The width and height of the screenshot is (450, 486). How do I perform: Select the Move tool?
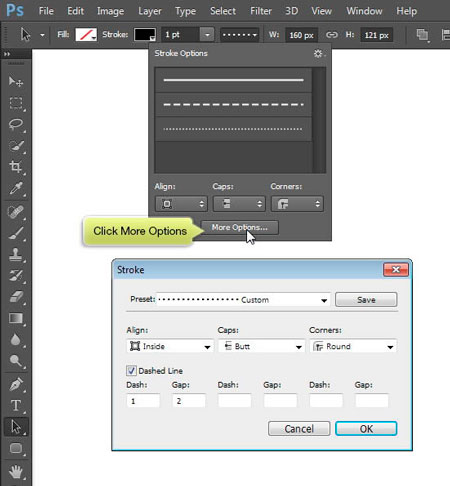coord(16,81)
